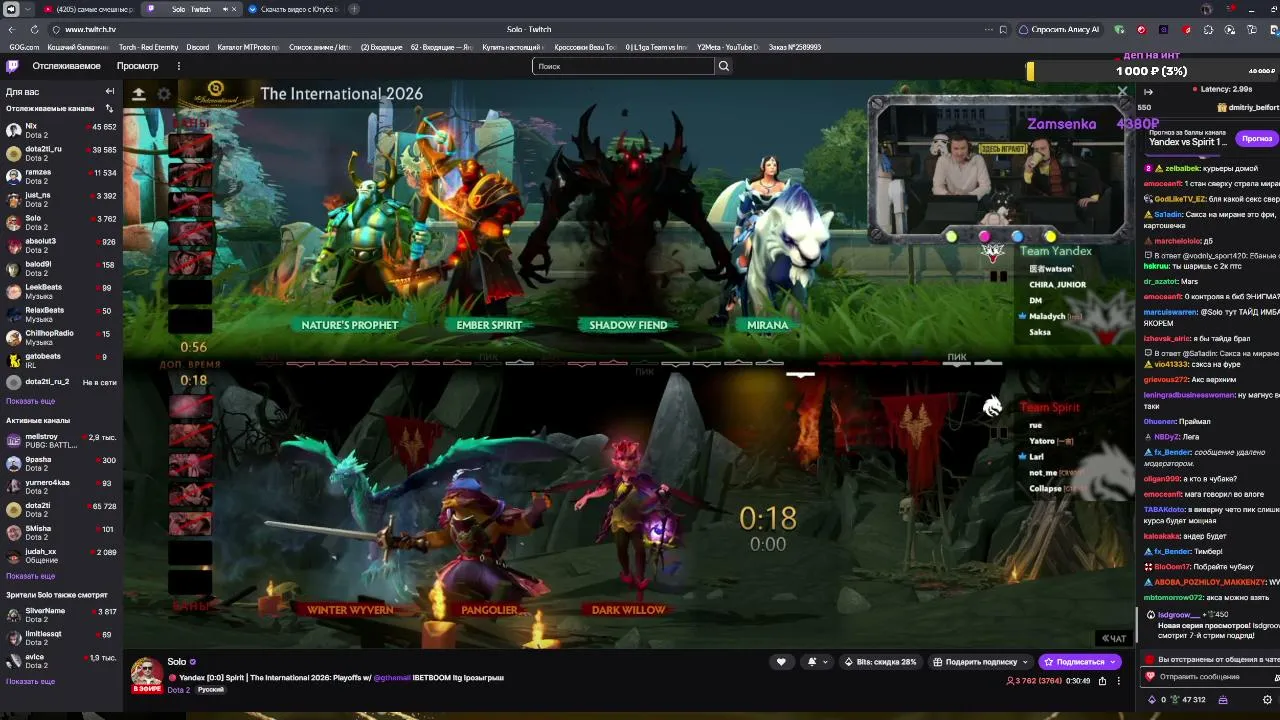Click the Подписаться subscribe button
The height and width of the screenshot is (720, 1280).
(1079, 661)
